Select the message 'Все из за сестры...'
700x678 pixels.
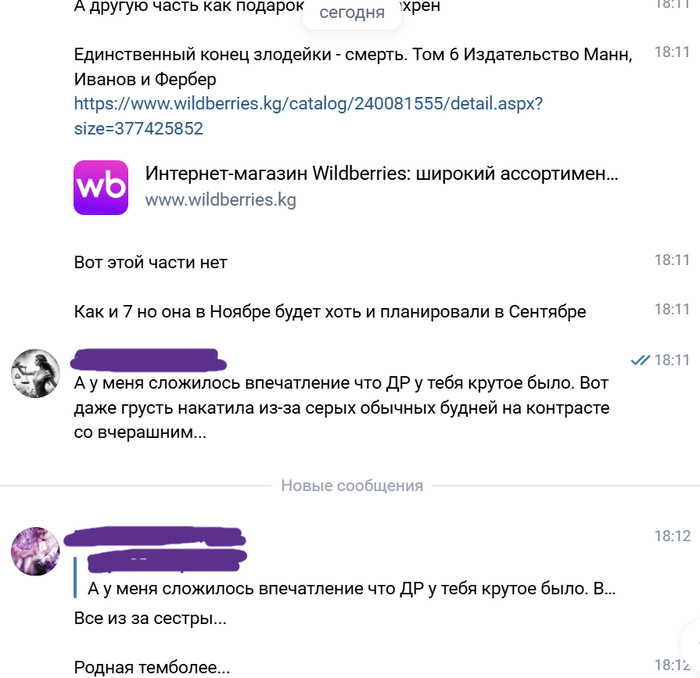[x=150, y=618]
